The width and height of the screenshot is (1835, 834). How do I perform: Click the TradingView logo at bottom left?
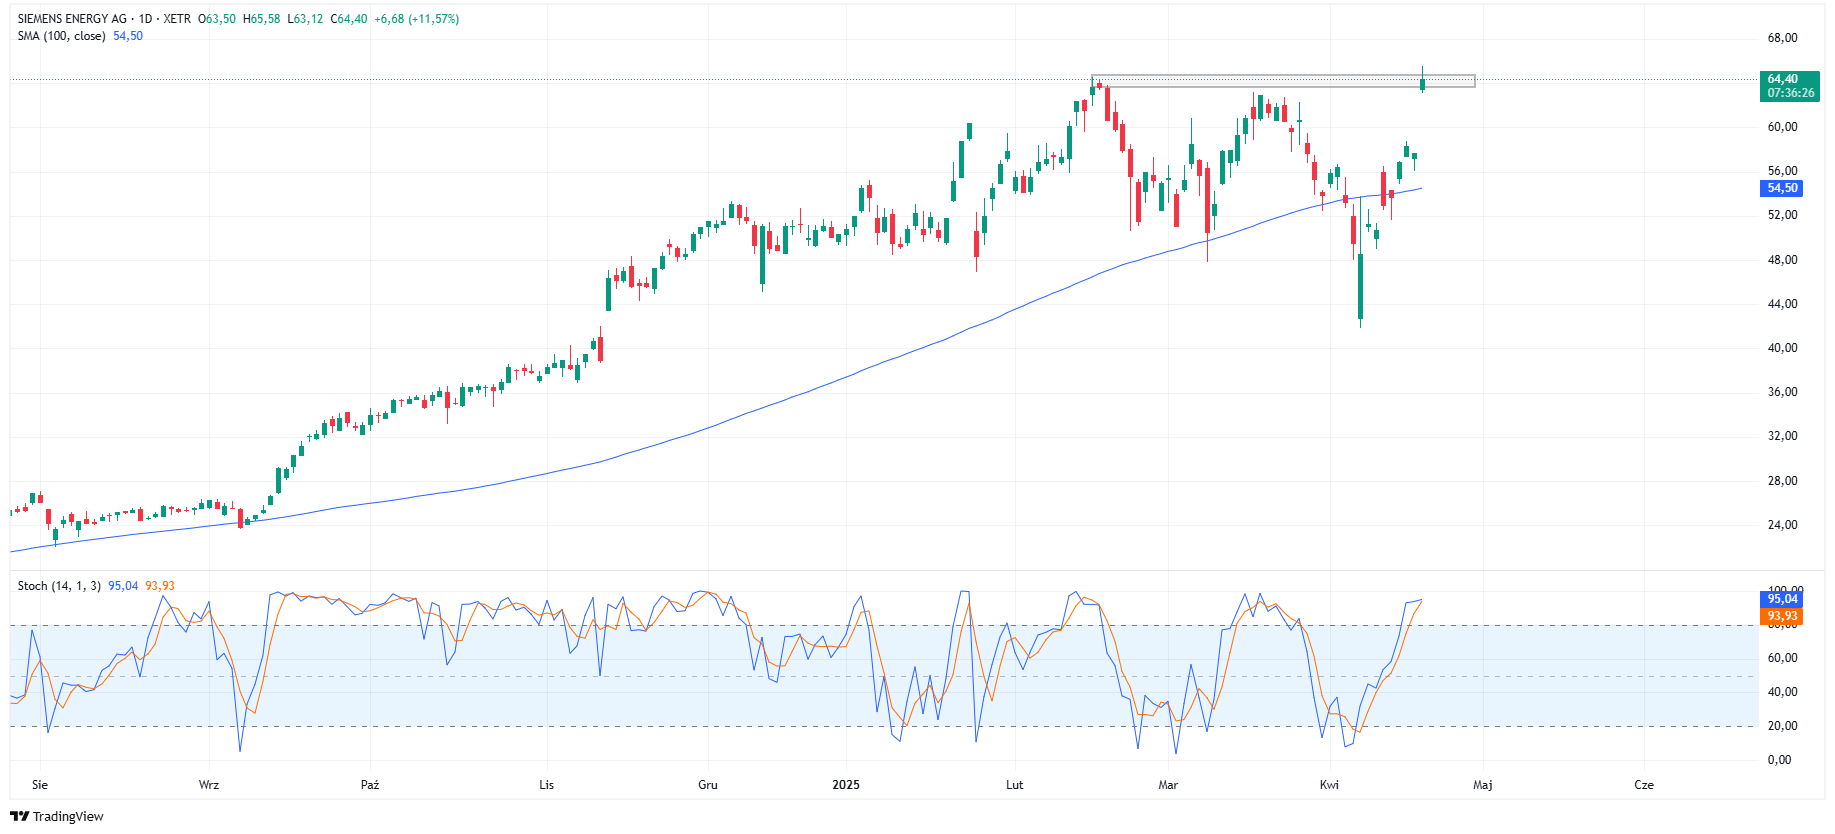point(57,816)
